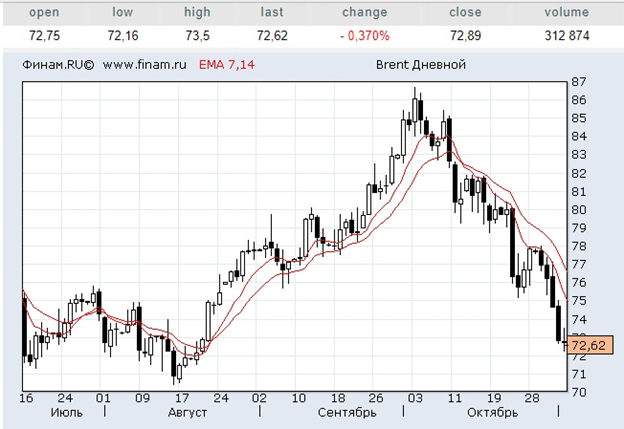
Task: Click the Октябрь month label
Action: (x=493, y=412)
